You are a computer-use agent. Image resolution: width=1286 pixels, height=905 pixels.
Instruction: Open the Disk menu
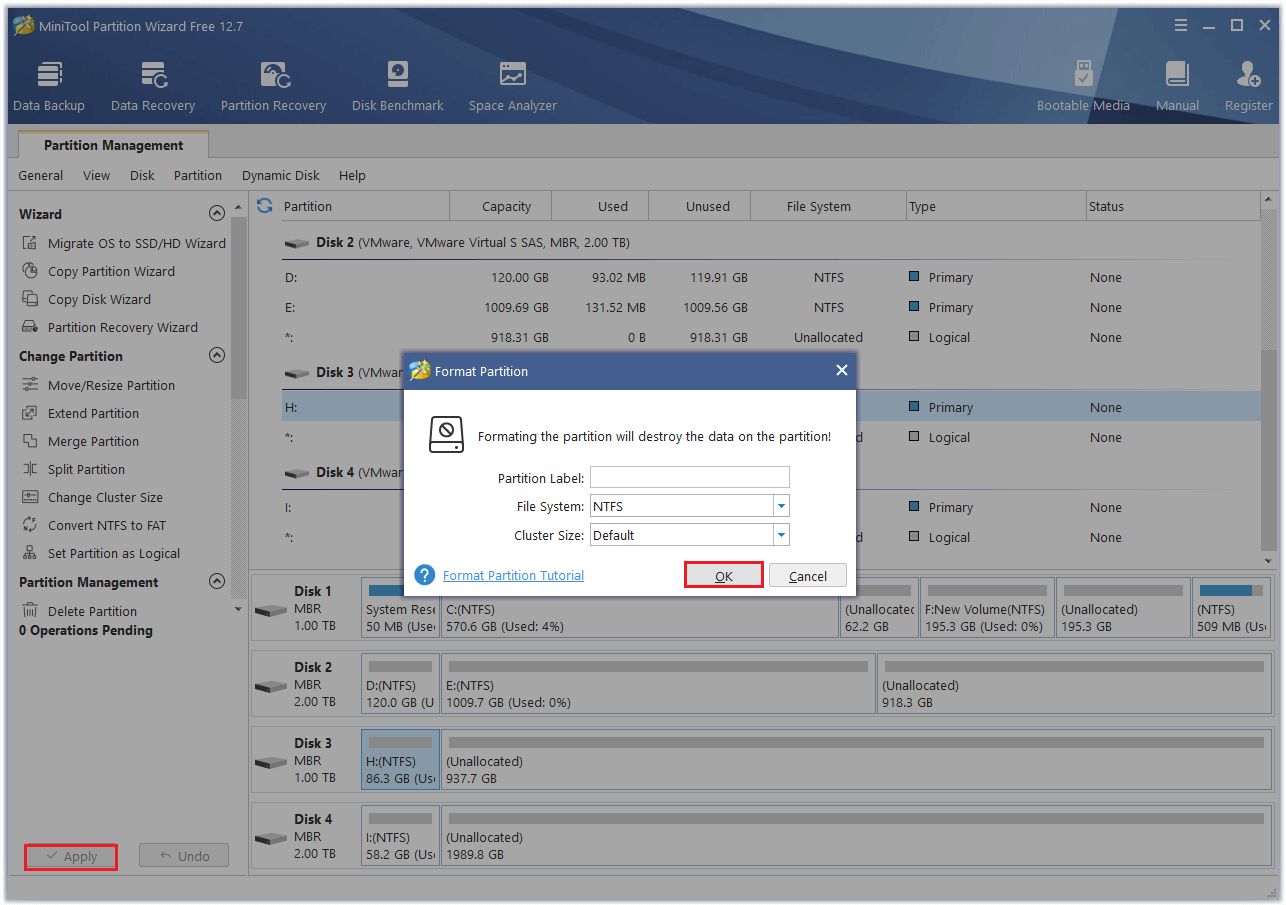(142, 175)
